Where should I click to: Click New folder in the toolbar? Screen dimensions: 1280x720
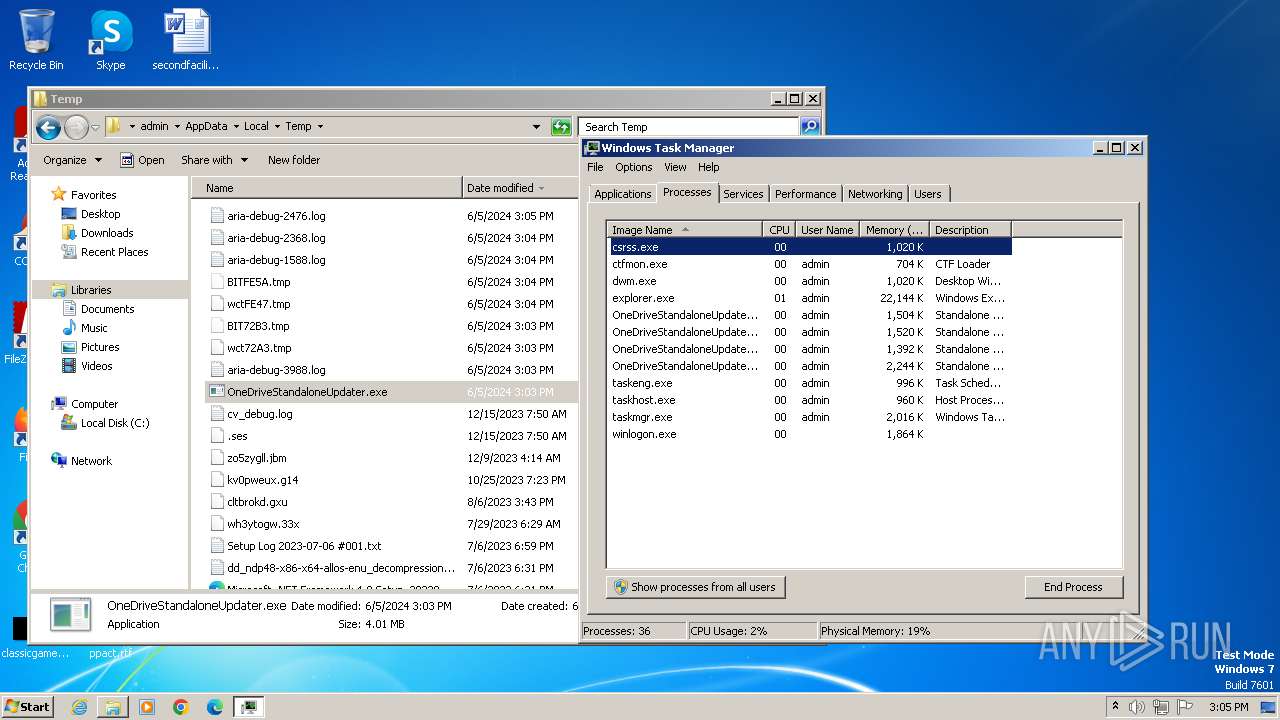coord(294,160)
